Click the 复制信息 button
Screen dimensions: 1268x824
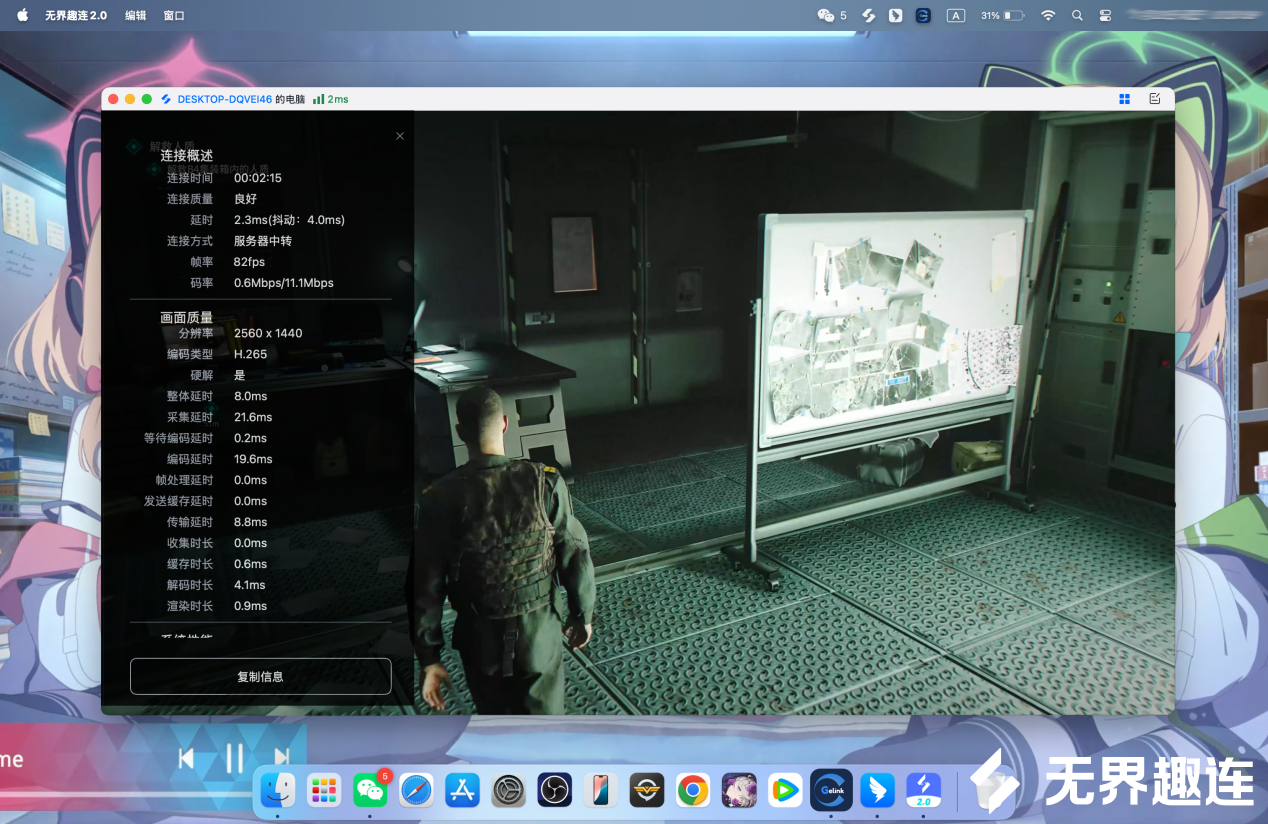pos(260,676)
